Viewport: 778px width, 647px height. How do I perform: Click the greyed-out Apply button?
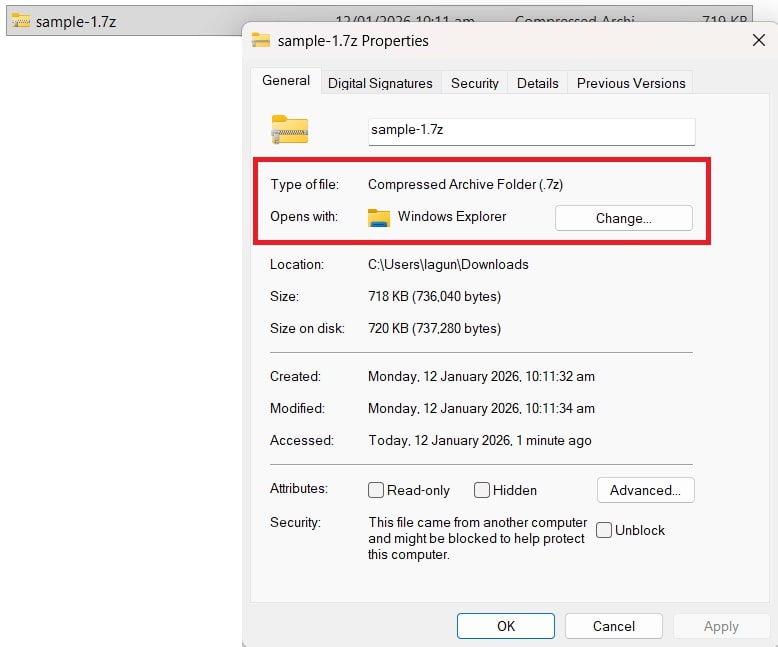tap(721, 626)
